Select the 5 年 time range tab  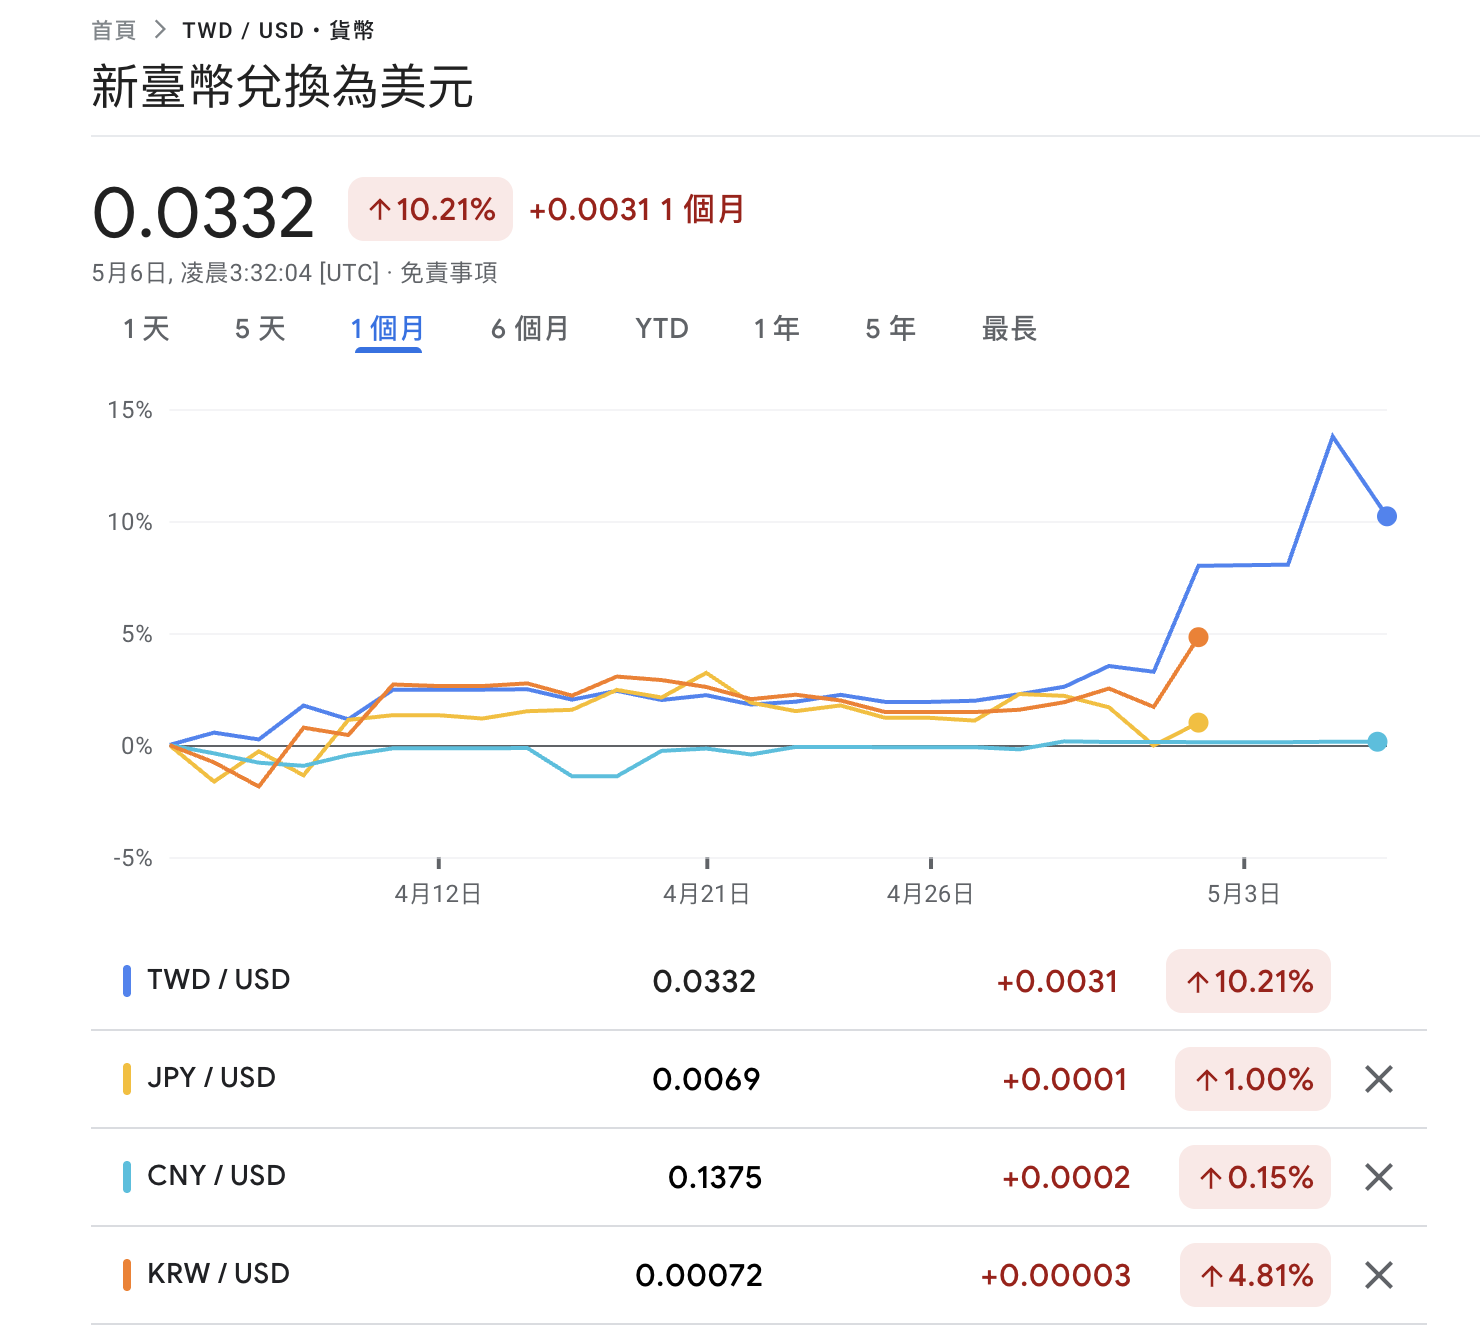[890, 328]
